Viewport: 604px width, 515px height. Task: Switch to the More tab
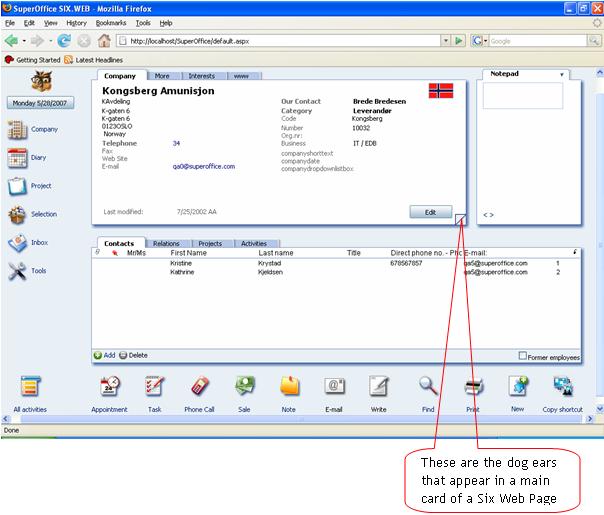[x=162, y=76]
